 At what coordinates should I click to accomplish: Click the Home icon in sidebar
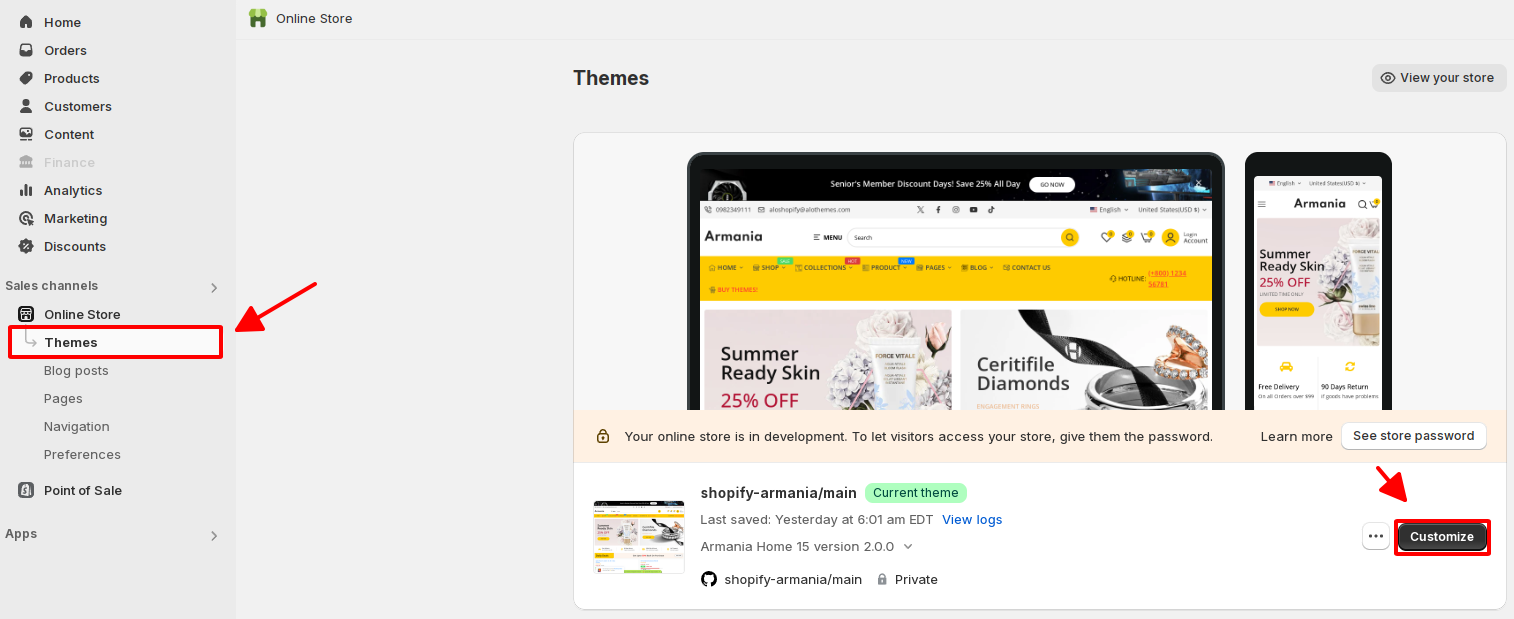(26, 22)
